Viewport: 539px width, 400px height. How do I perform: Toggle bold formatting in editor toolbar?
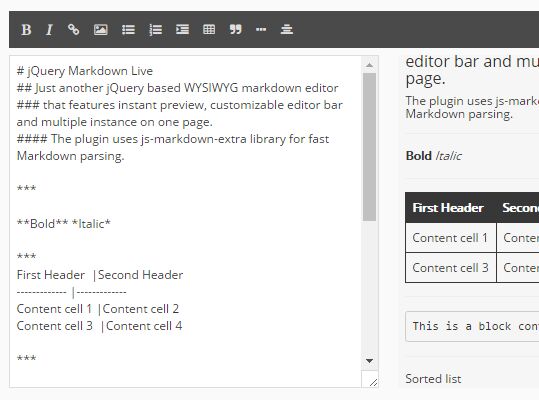tap(26, 30)
